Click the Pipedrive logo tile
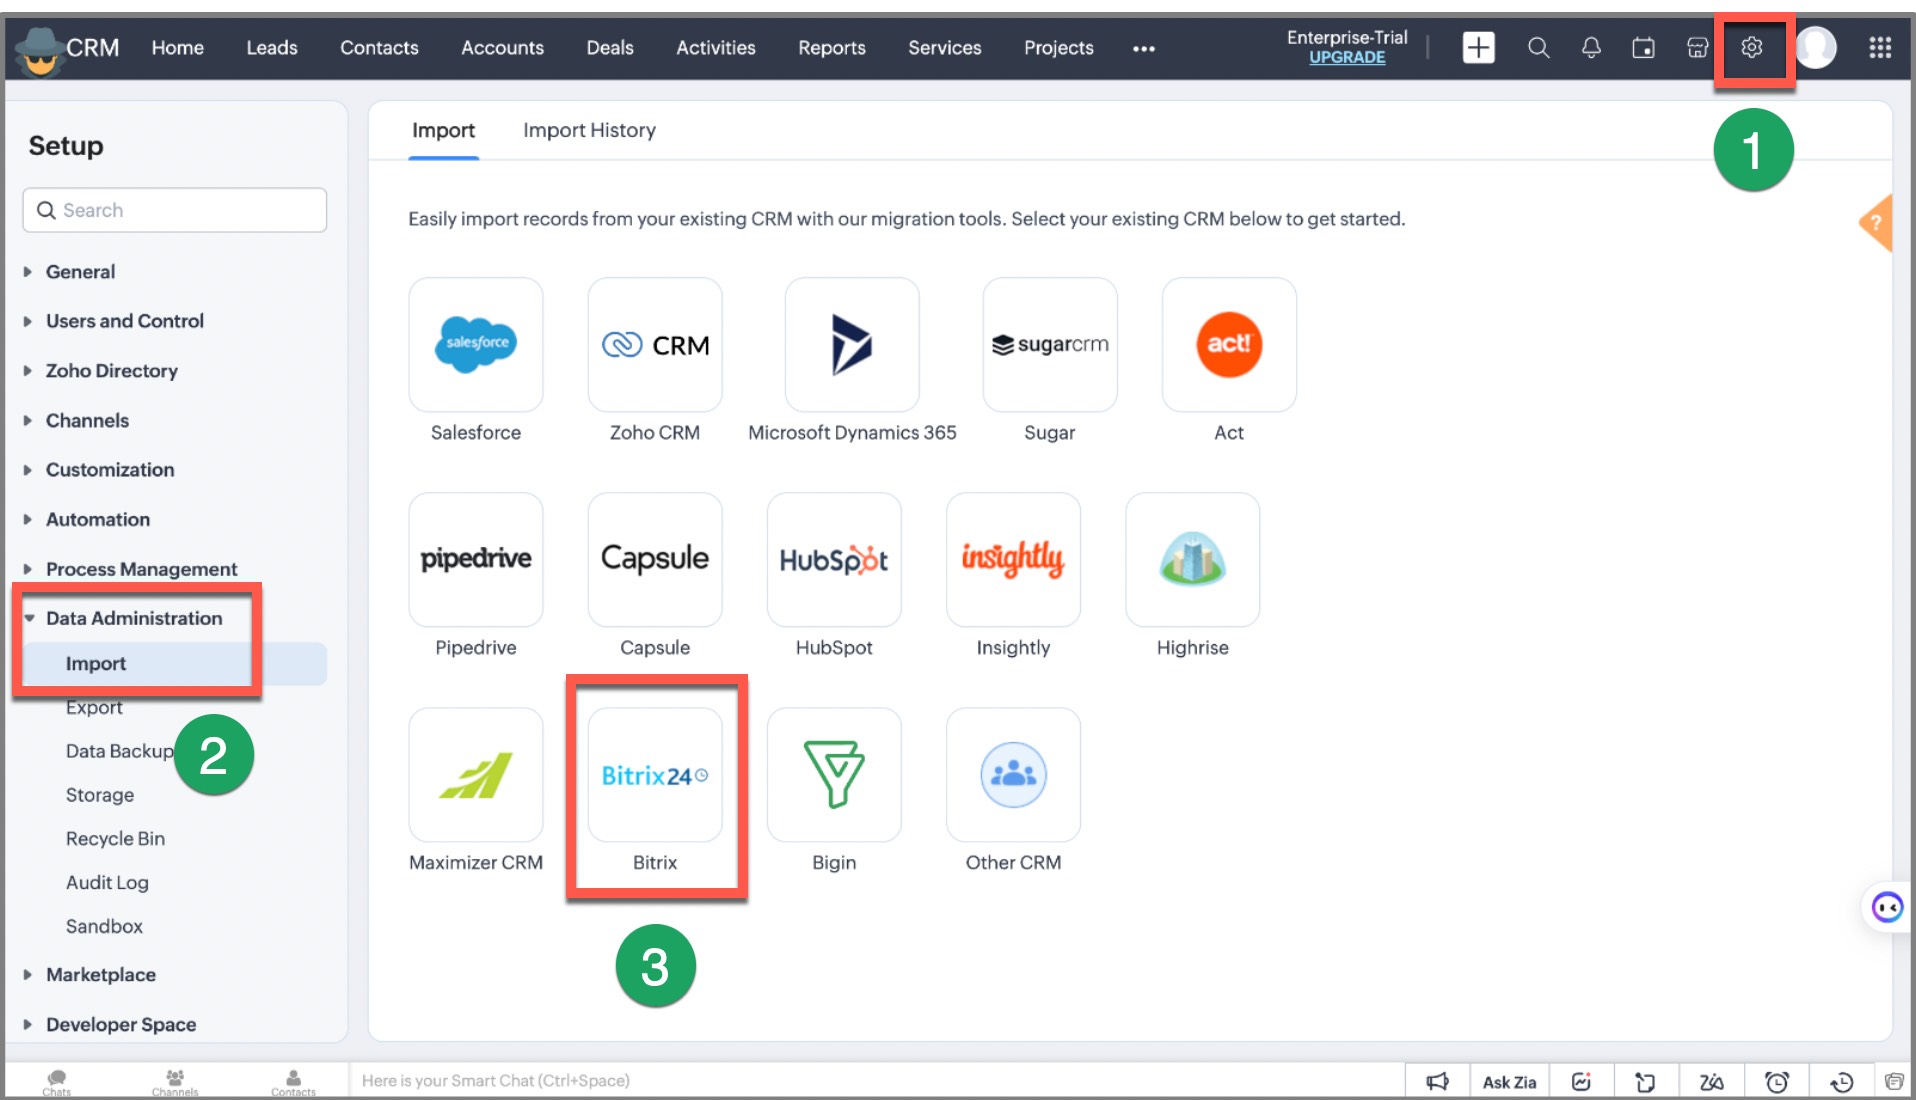Viewport: 1916px width, 1100px height. tap(476, 560)
